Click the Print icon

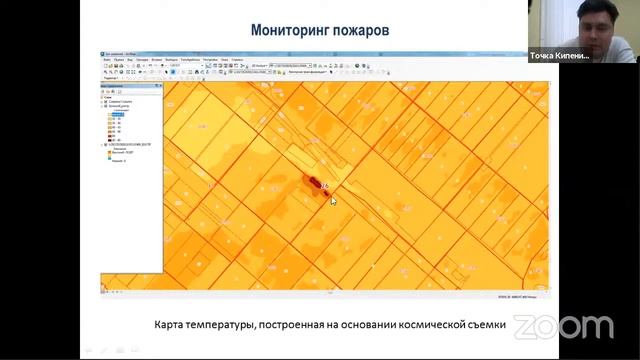tap(121, 66)
